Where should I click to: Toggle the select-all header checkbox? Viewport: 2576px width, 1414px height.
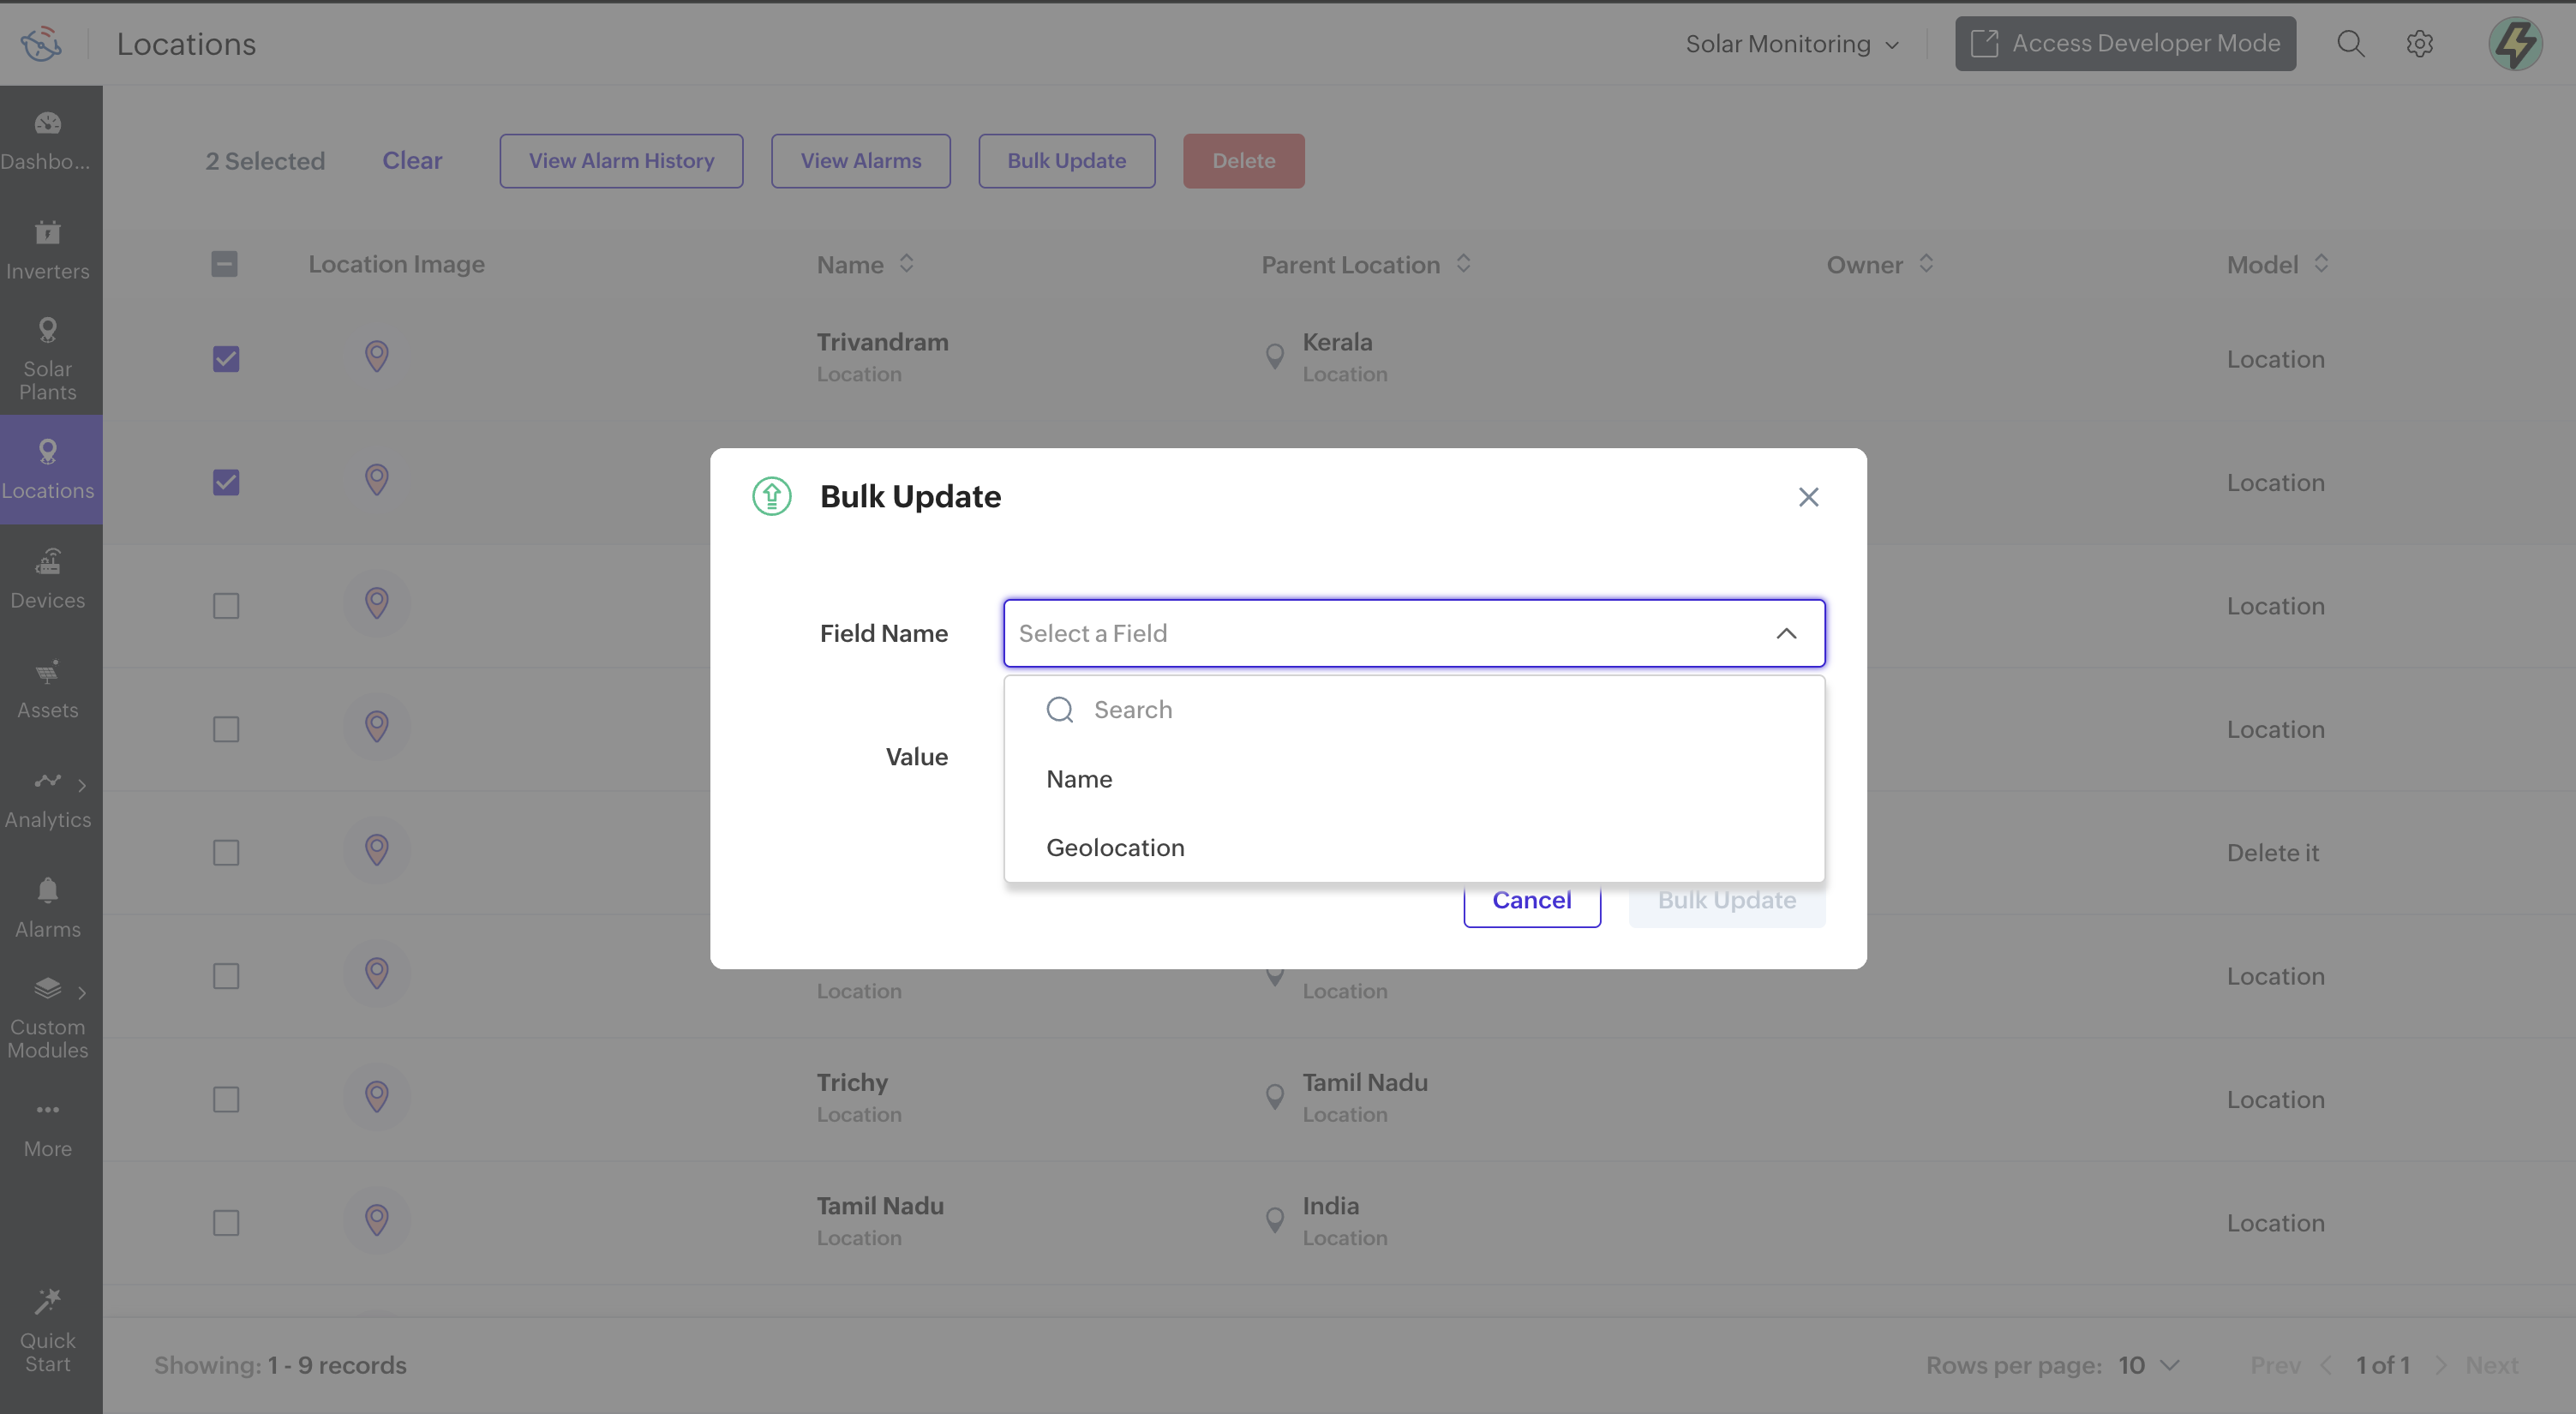tap(225, 264)
